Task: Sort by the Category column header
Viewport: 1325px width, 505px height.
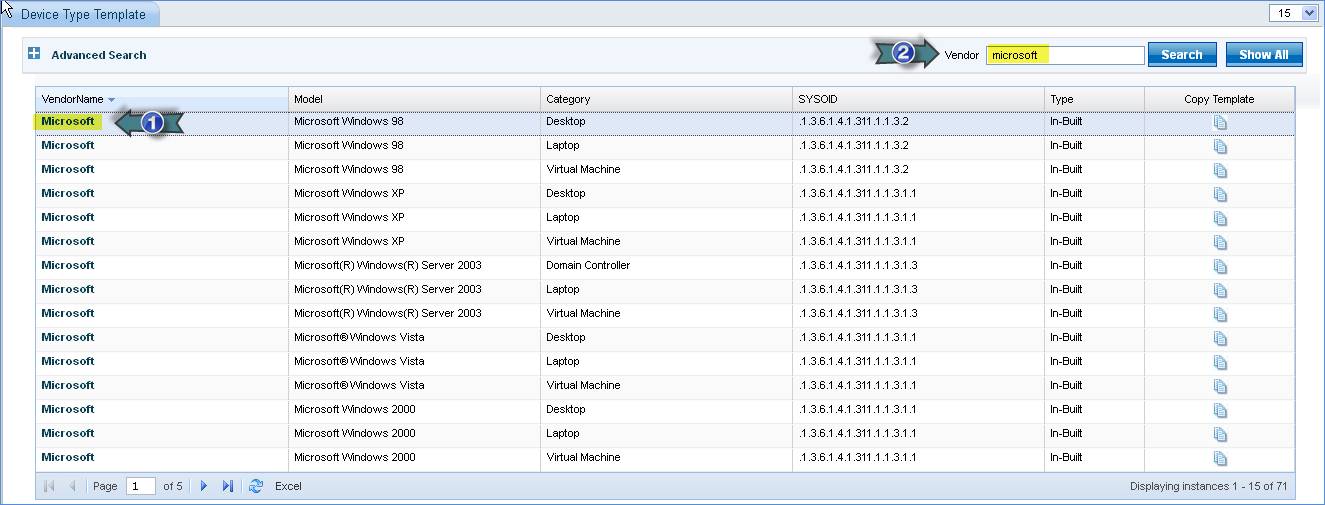Action: [x=666, y=99]
